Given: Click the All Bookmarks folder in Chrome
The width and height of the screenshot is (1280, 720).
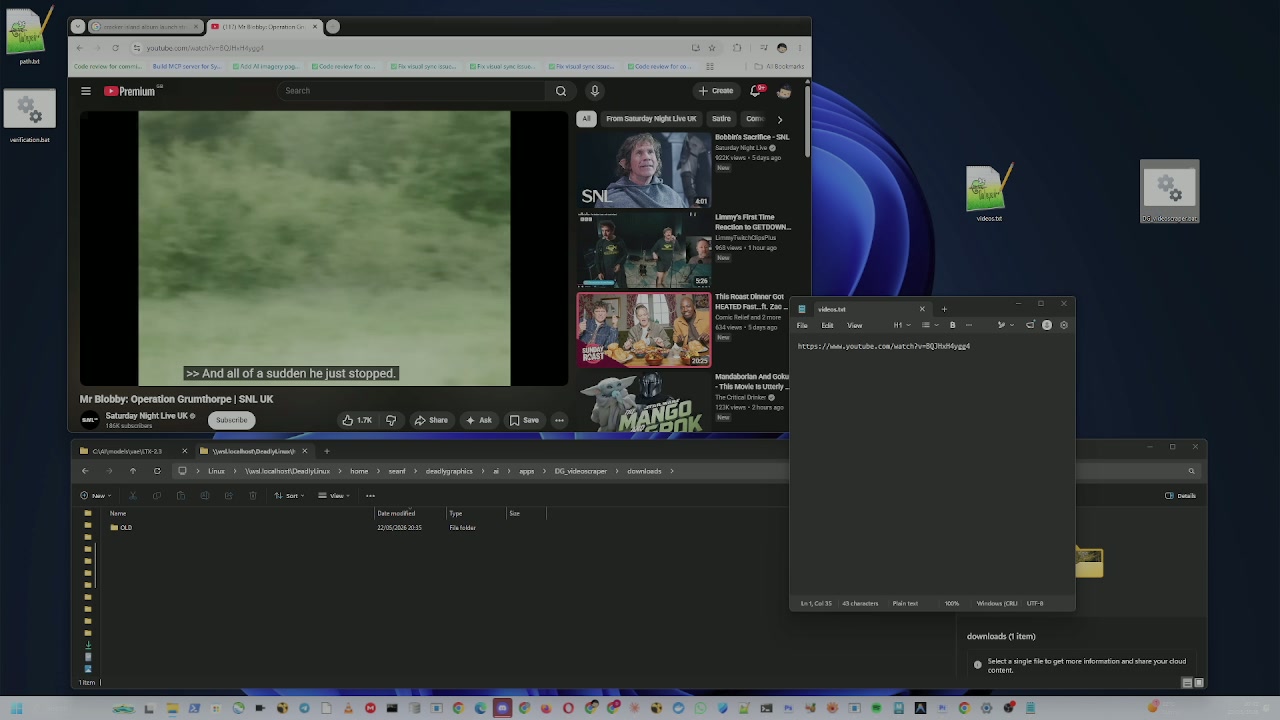Looking at the screenshot, I should 779,67.
